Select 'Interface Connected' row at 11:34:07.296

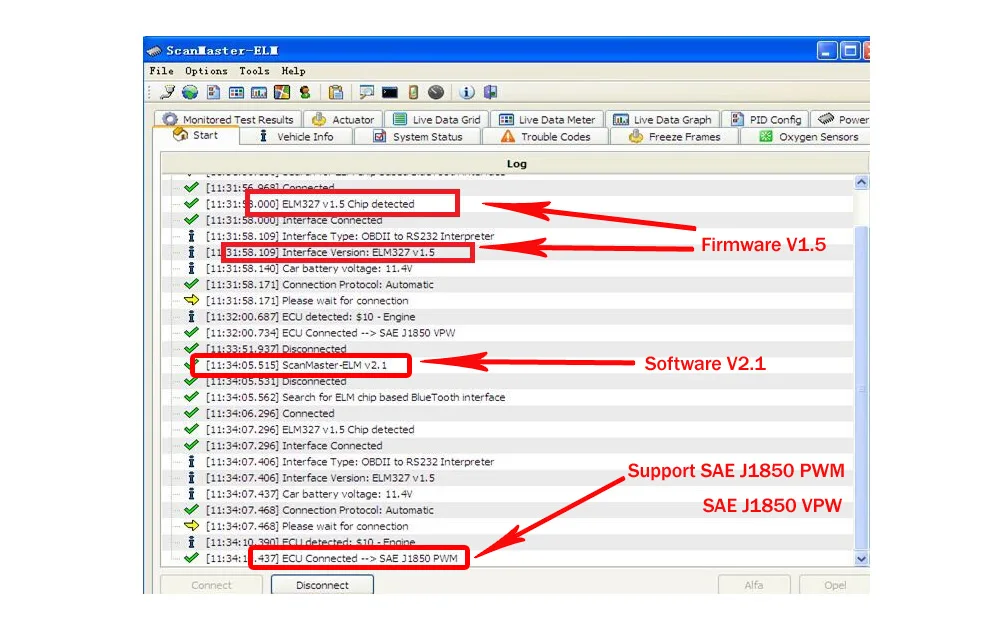coord(507,446)
